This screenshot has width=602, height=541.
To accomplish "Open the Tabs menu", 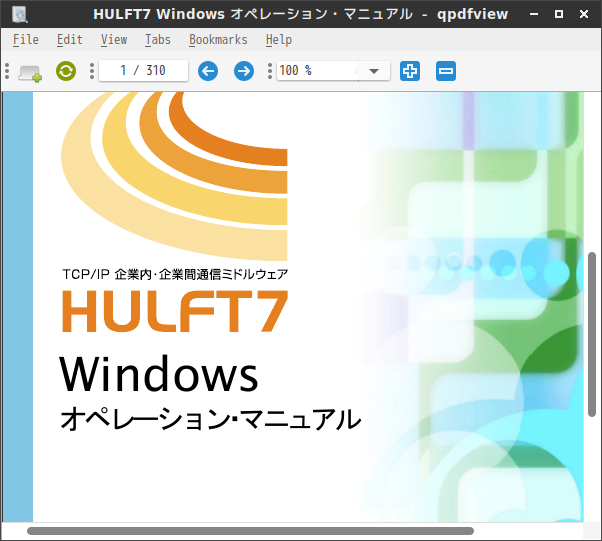I will tap(158, 40).
